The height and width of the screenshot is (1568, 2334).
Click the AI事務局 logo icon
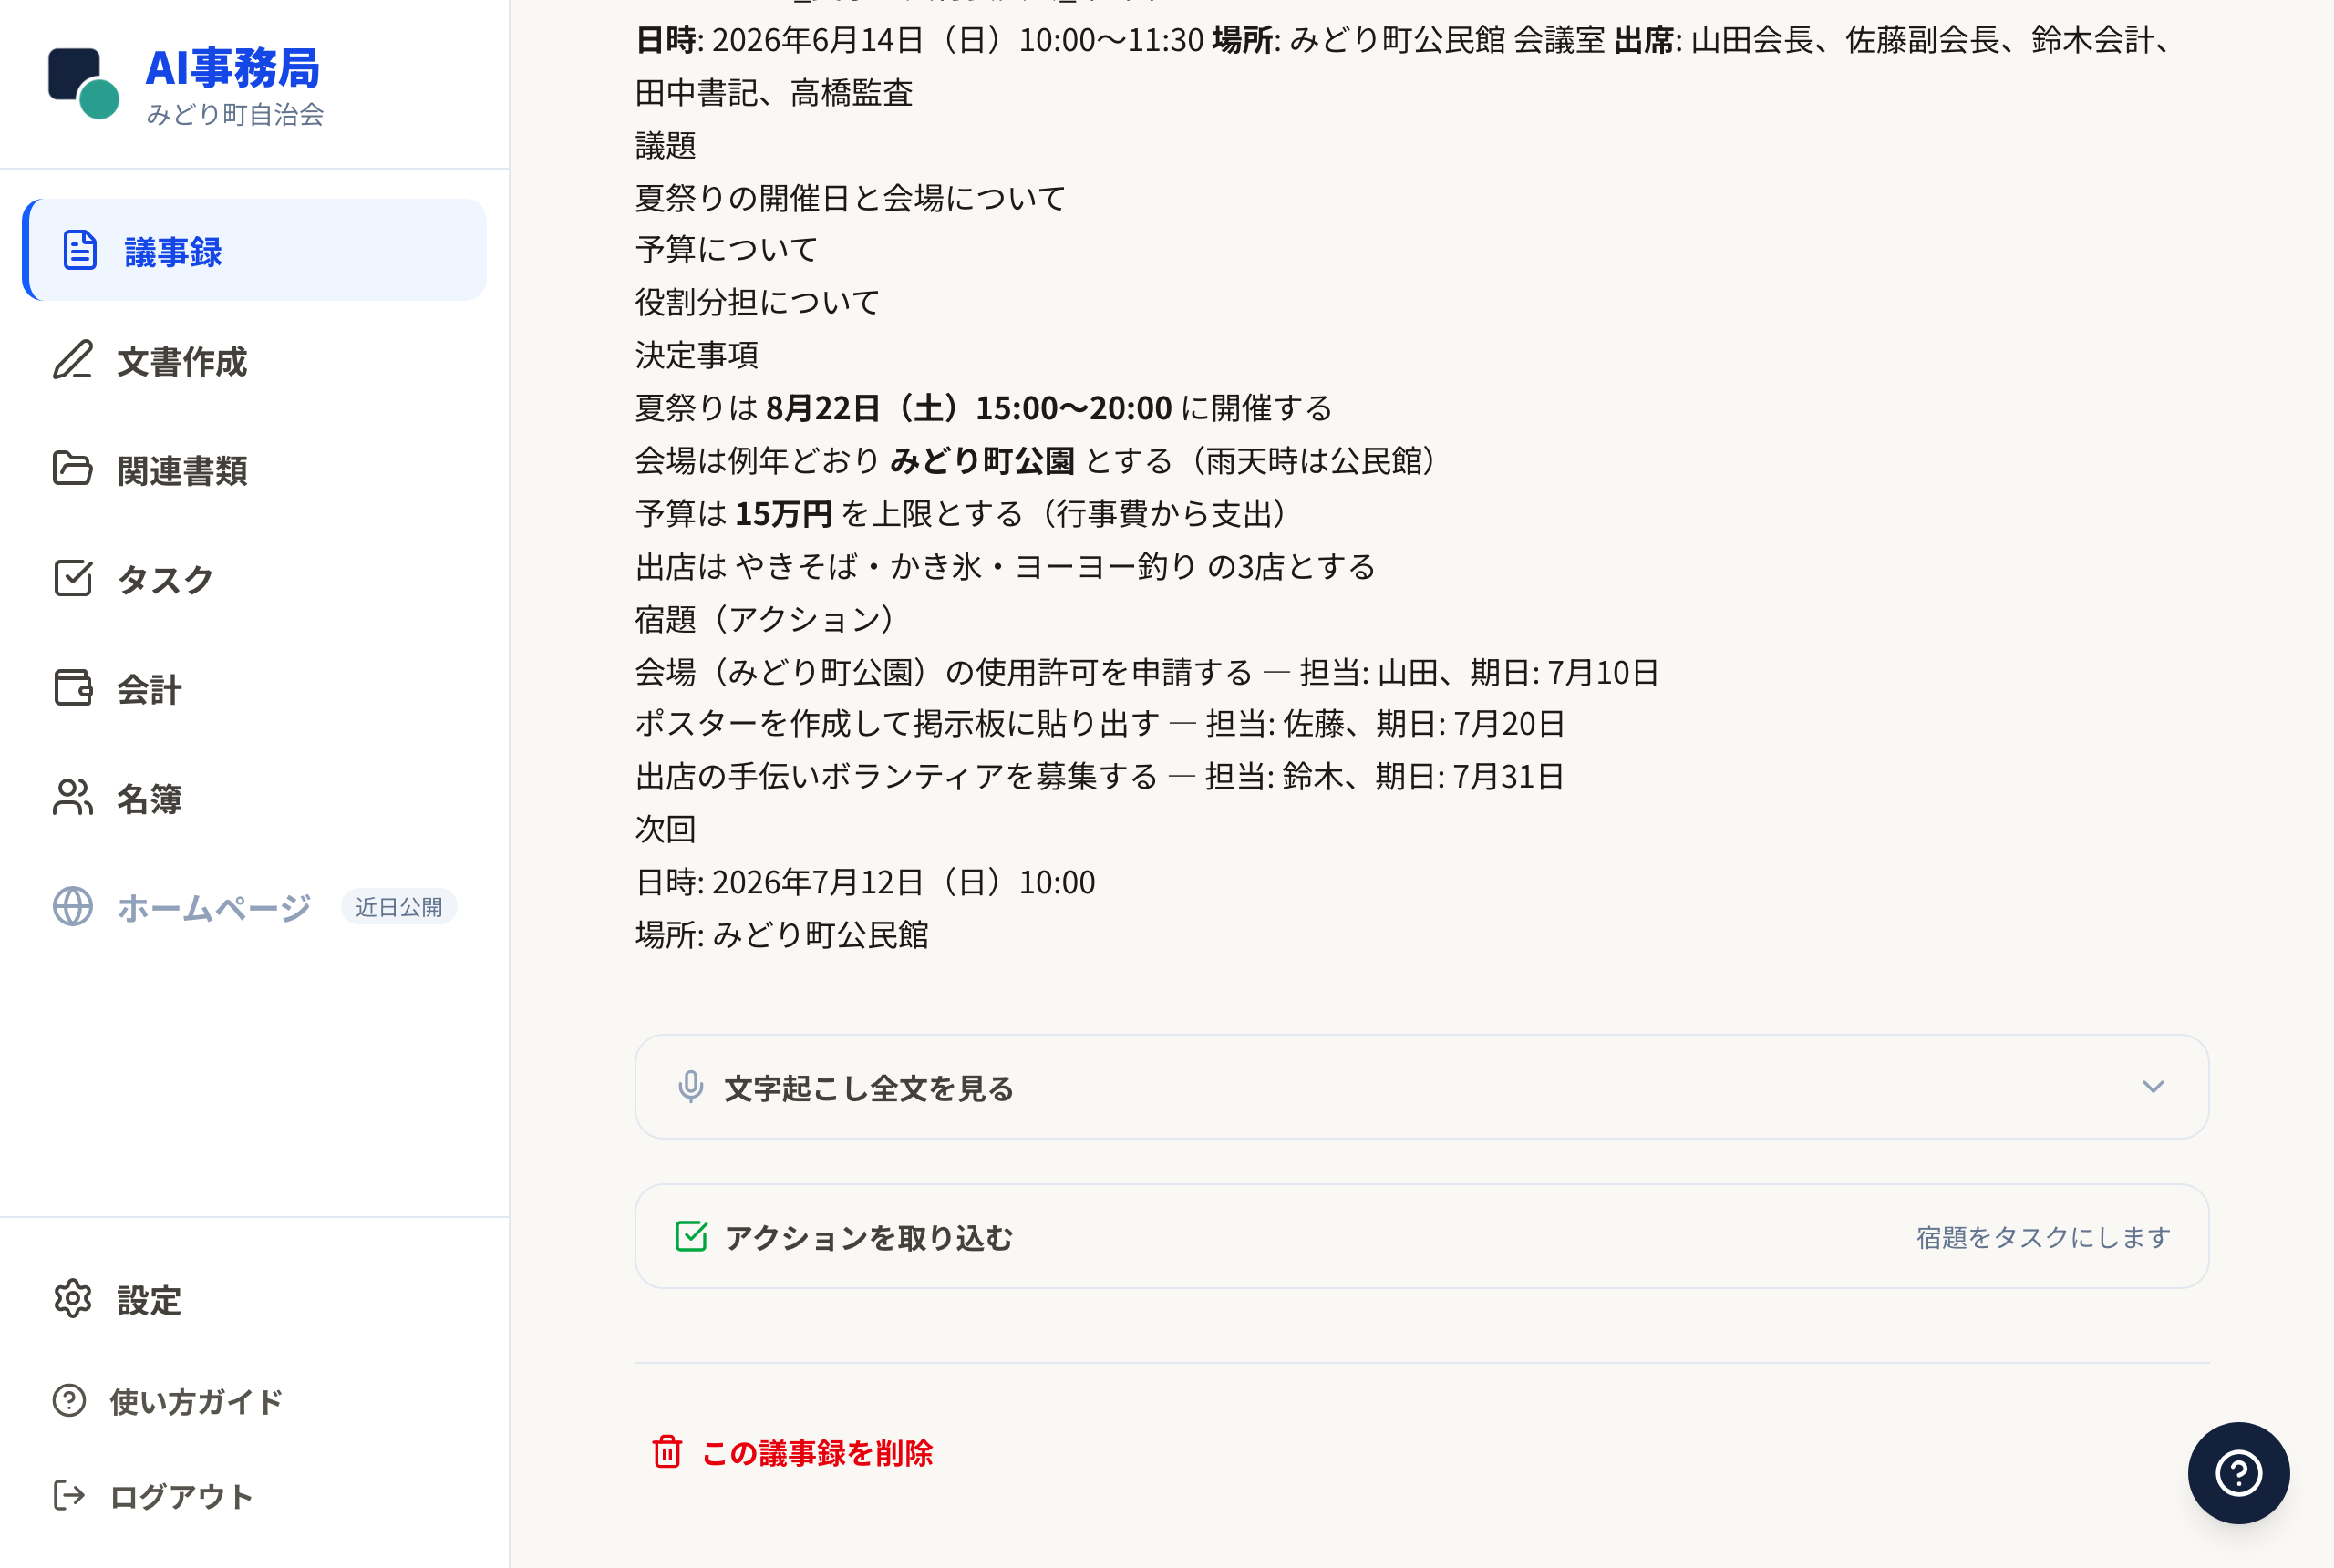[x=84, y=84]
